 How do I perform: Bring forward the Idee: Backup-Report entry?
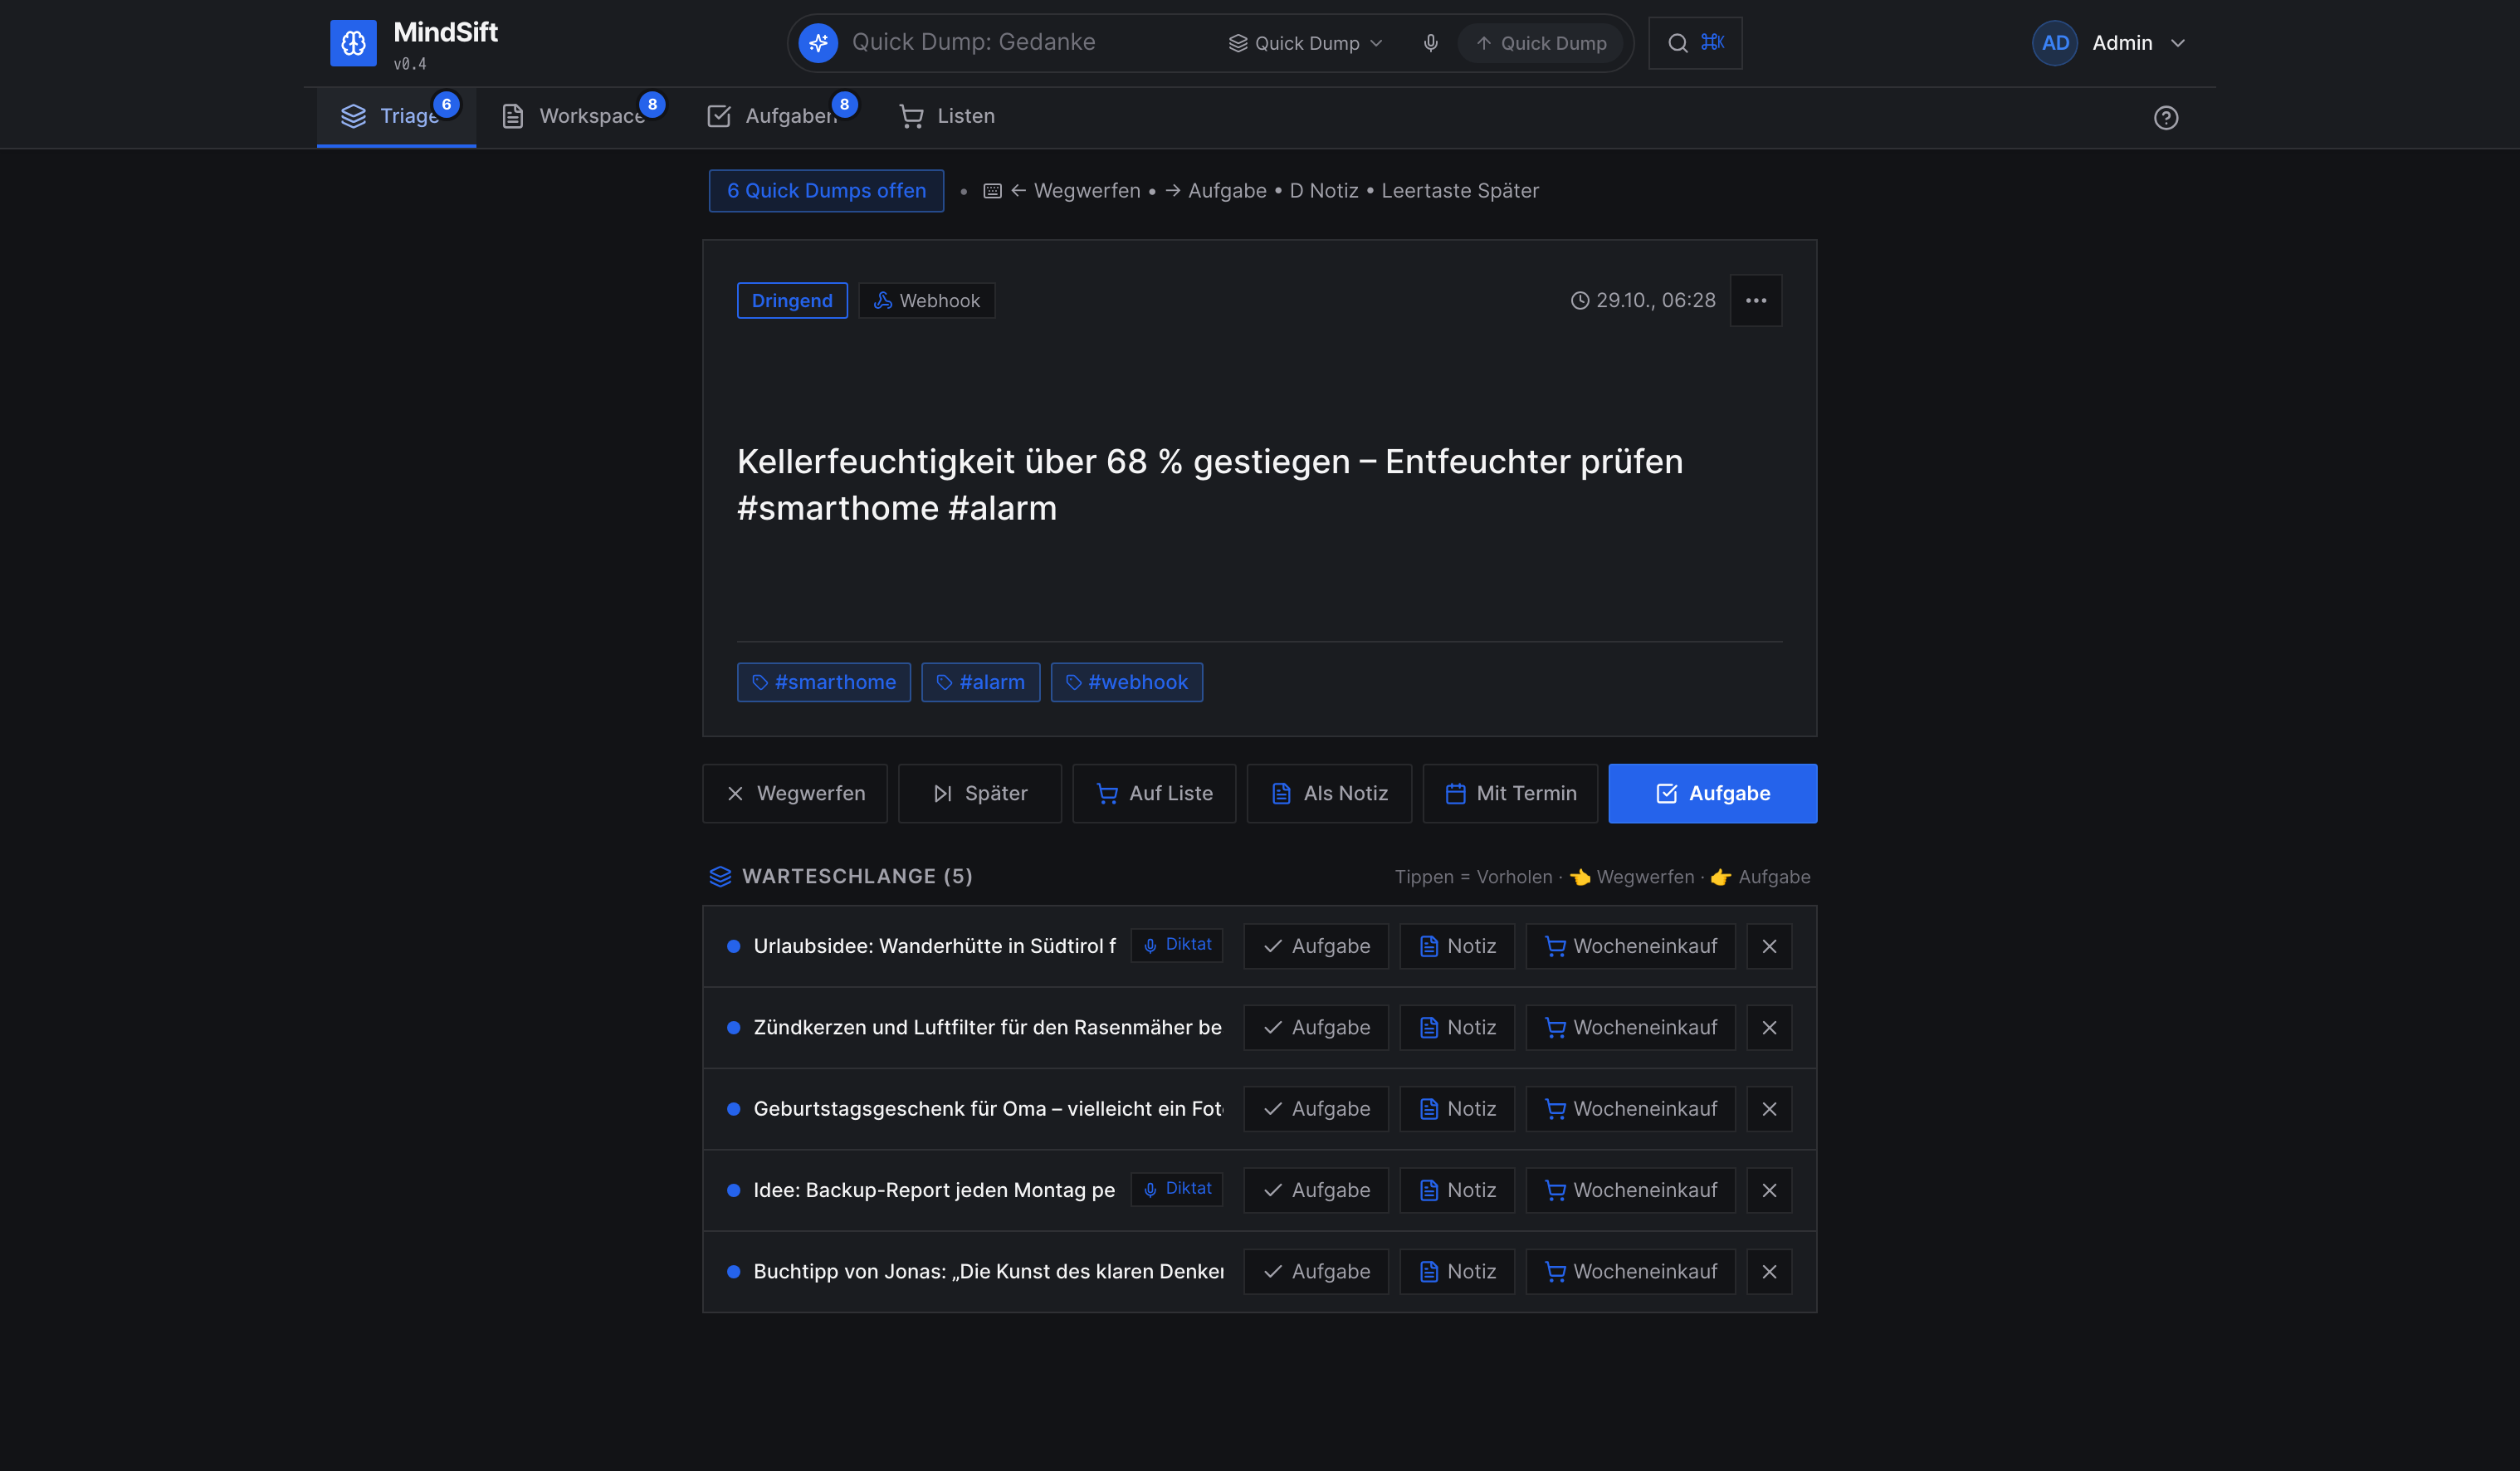pos(934,1190)
